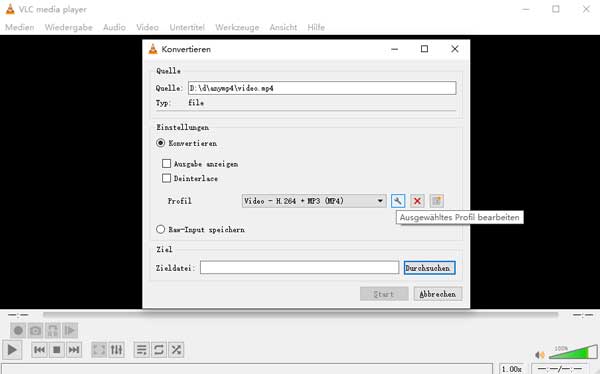600x374 pixels.
Task: Open the Profil dropdown list
Action: point(314,201)
